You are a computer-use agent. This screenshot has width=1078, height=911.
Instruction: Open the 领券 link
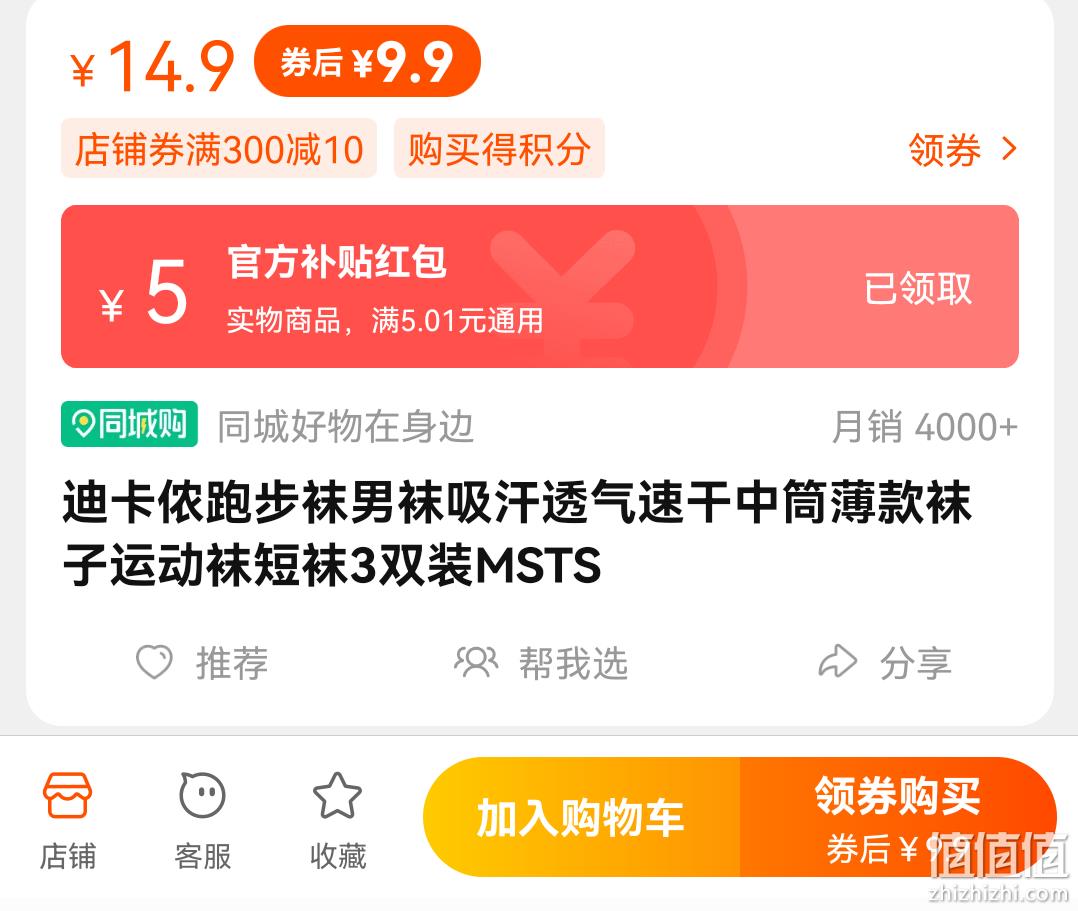pos(944,149)
